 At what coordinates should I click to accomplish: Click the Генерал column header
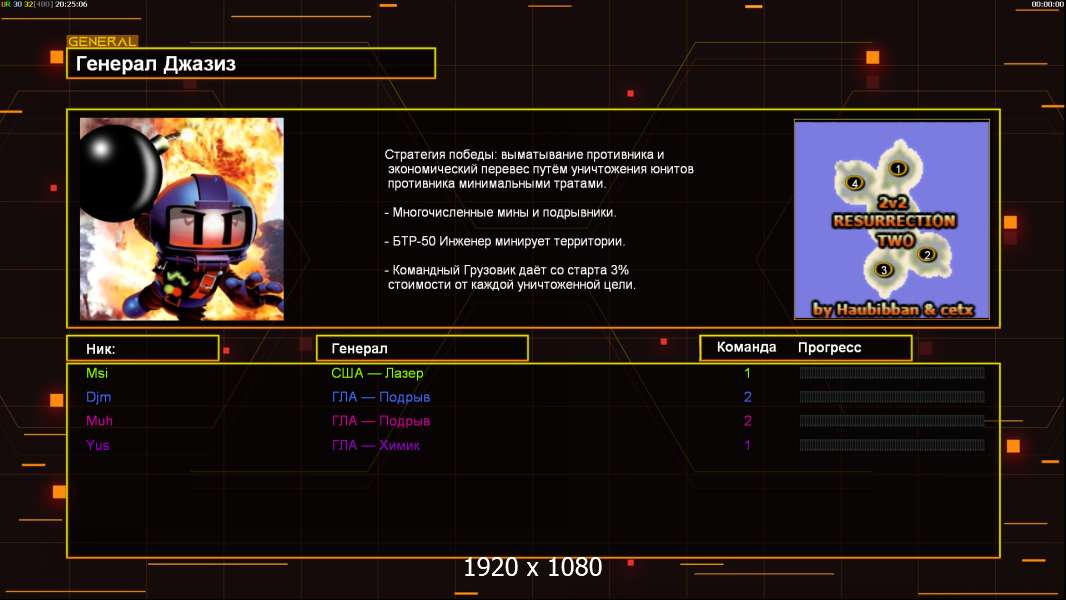click(422, 349)
